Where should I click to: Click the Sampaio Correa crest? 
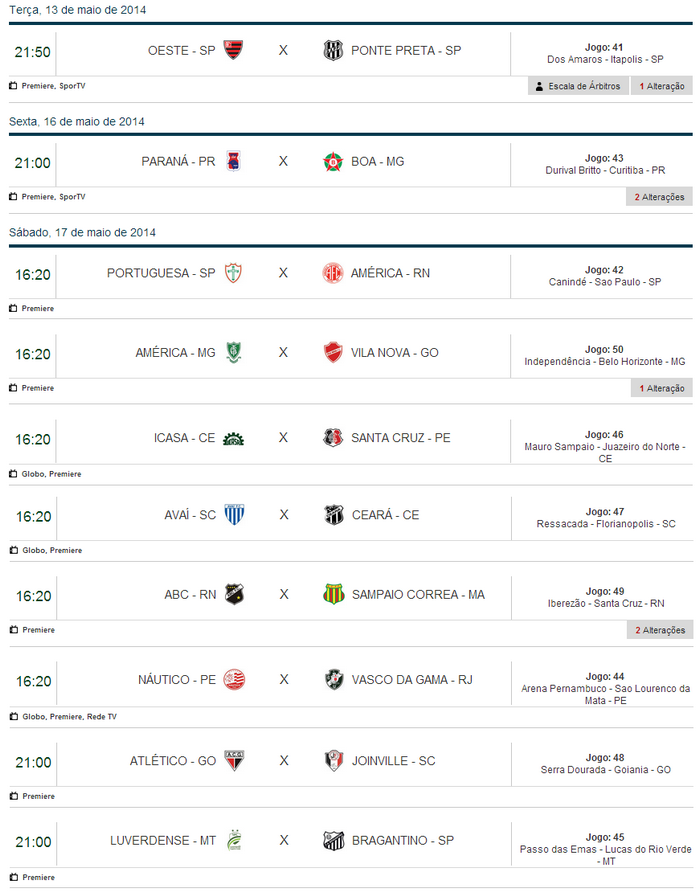pyautogui.click(x=333, y=594)
